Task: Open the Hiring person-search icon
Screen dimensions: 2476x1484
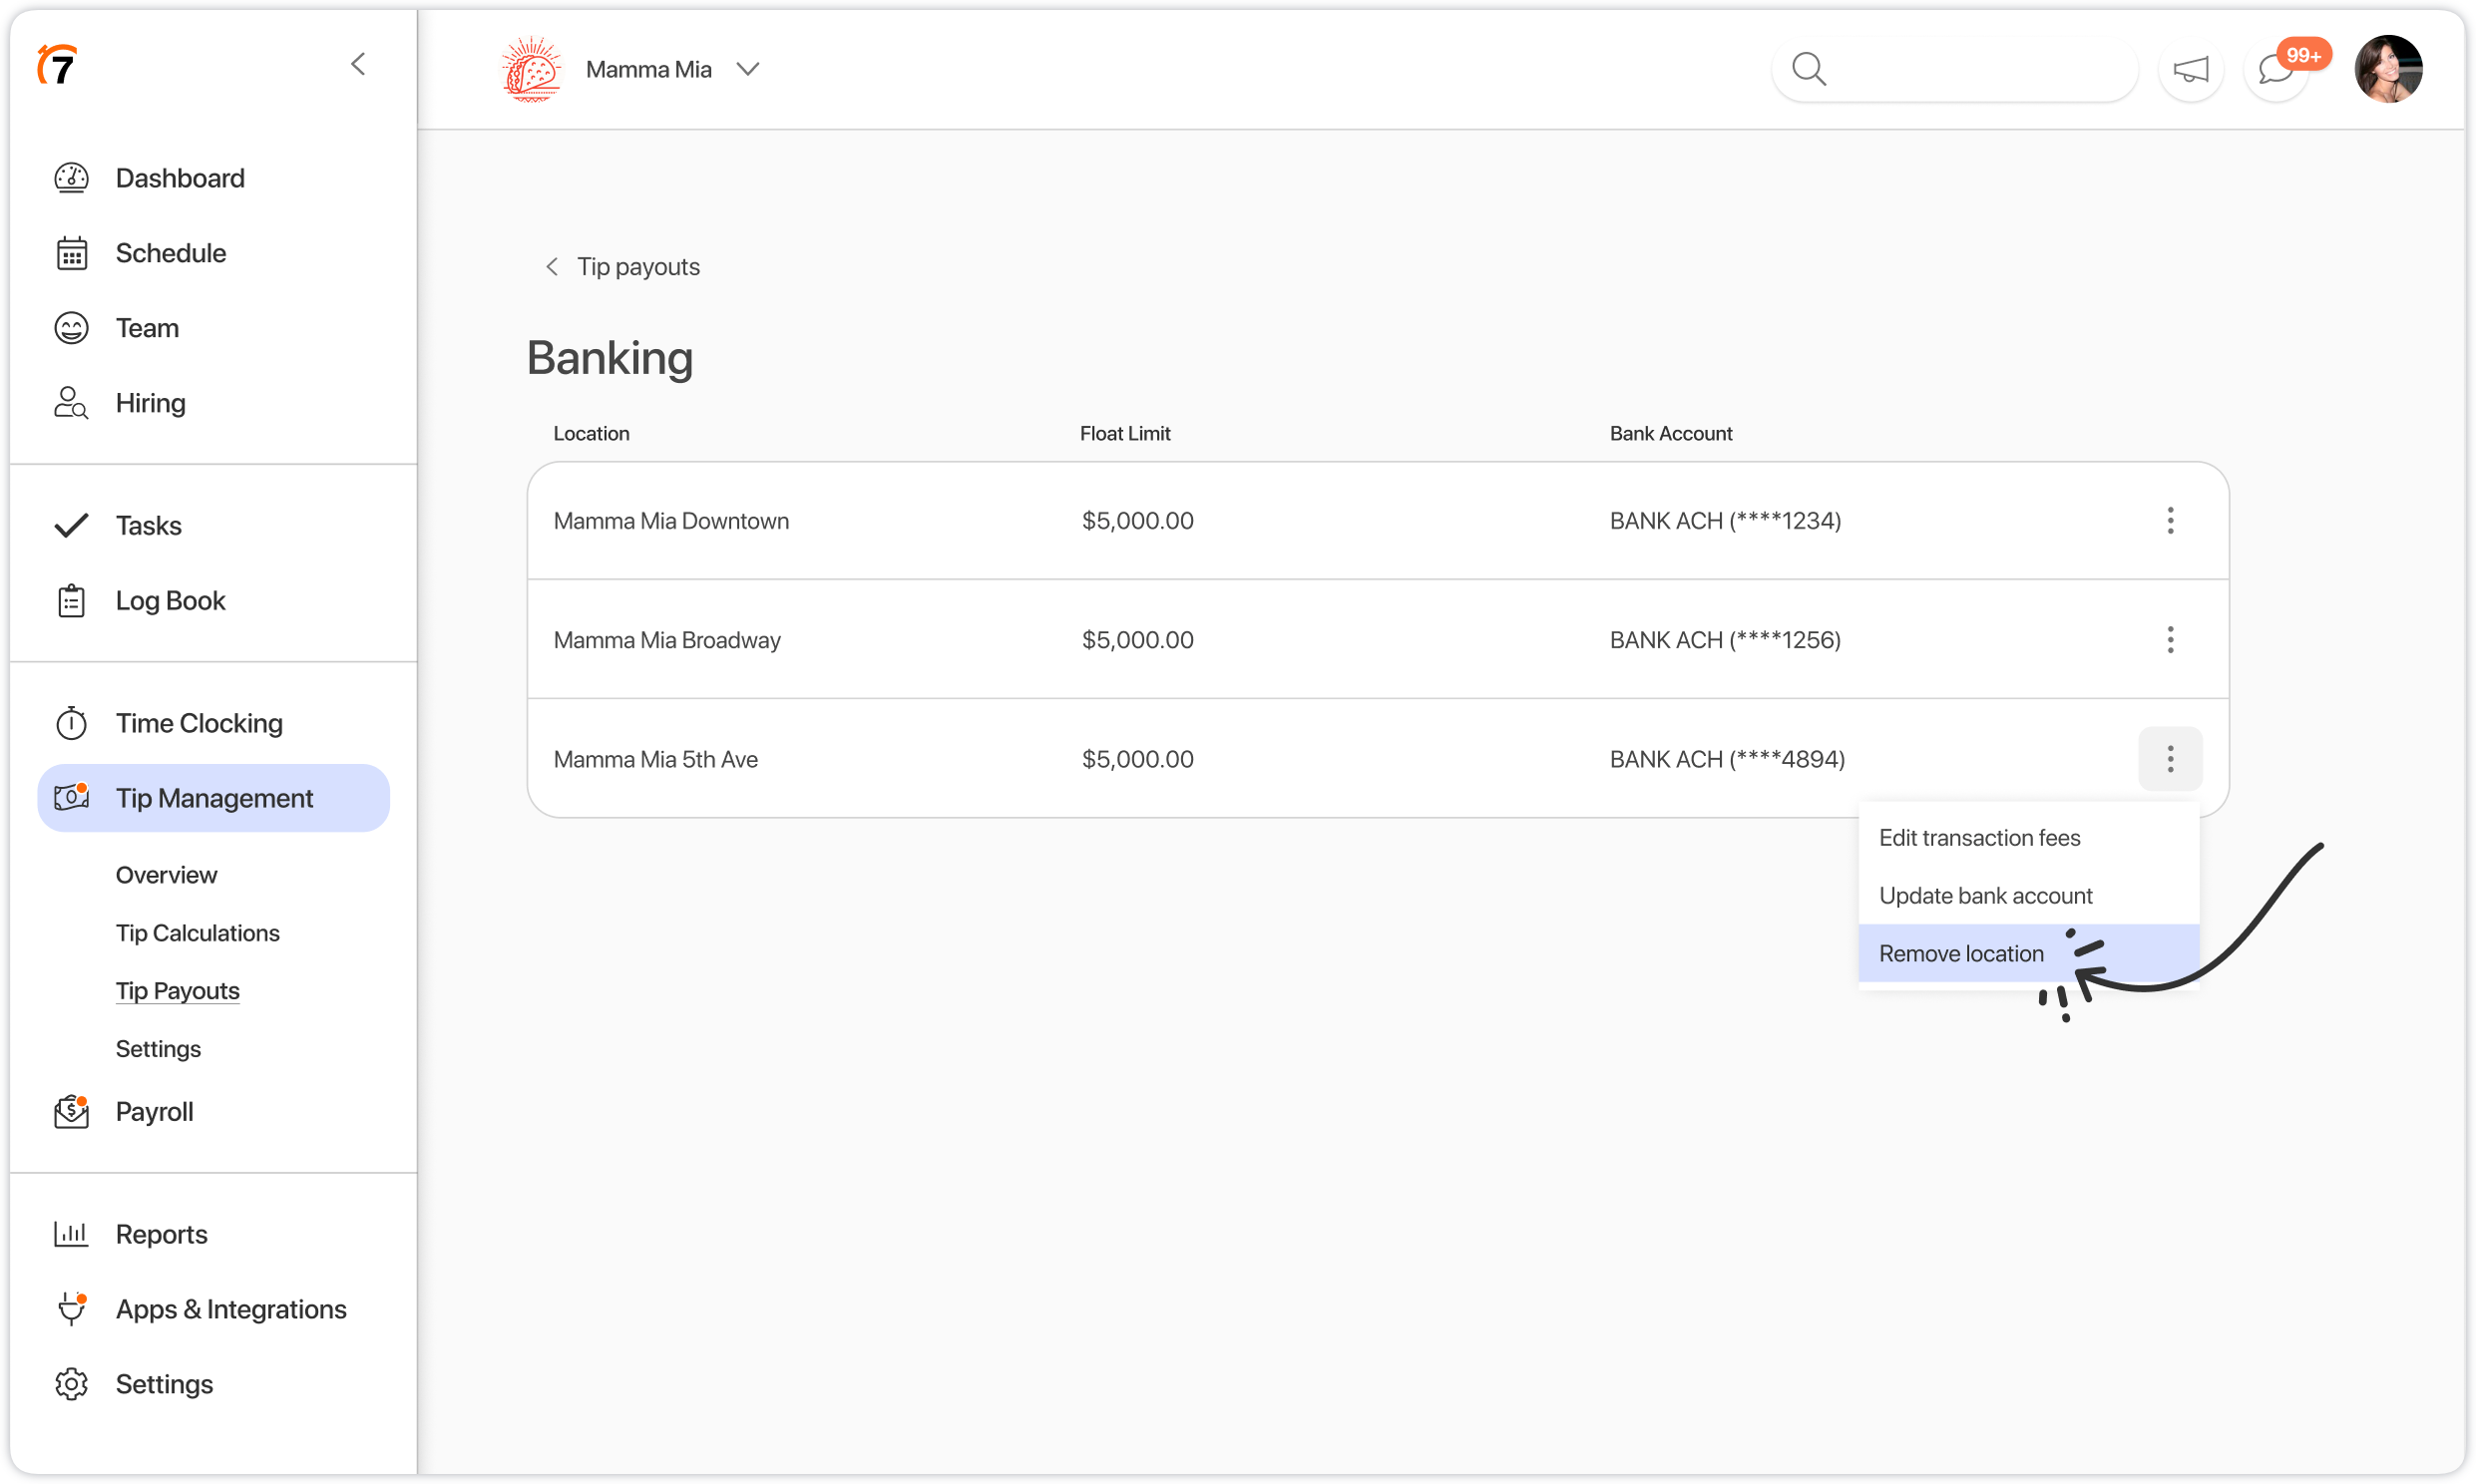Action: (x=71, y=403)
